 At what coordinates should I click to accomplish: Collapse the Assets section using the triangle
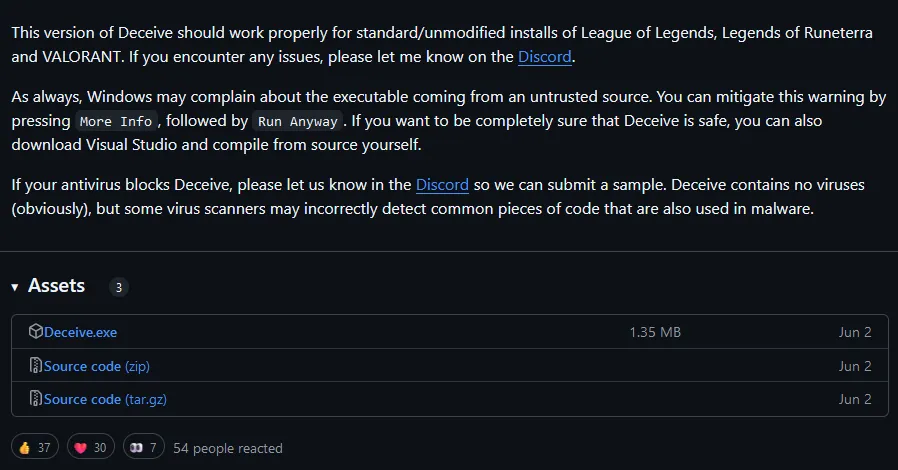click(15, 287)
